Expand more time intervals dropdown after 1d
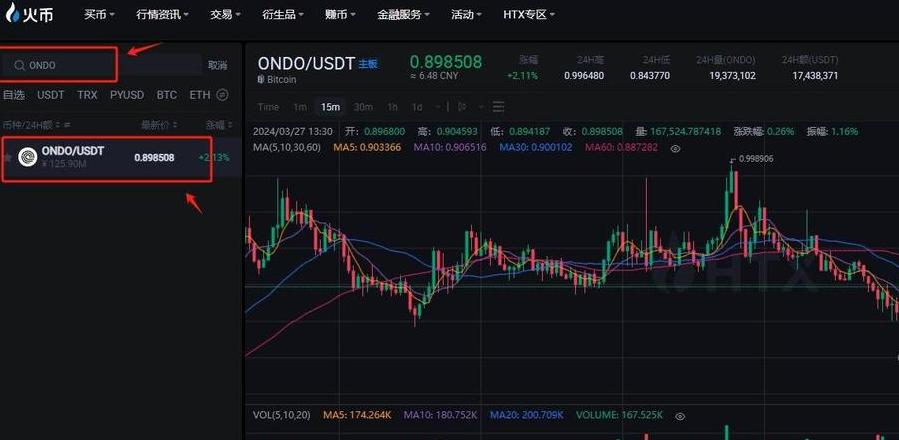The height and width of the screenshot is (440, 899). tap(439, 107)
